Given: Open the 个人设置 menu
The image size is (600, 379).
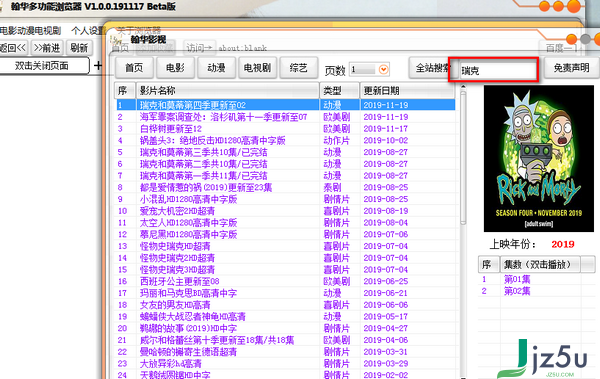Looking at the screenshot, I should 88,30.
